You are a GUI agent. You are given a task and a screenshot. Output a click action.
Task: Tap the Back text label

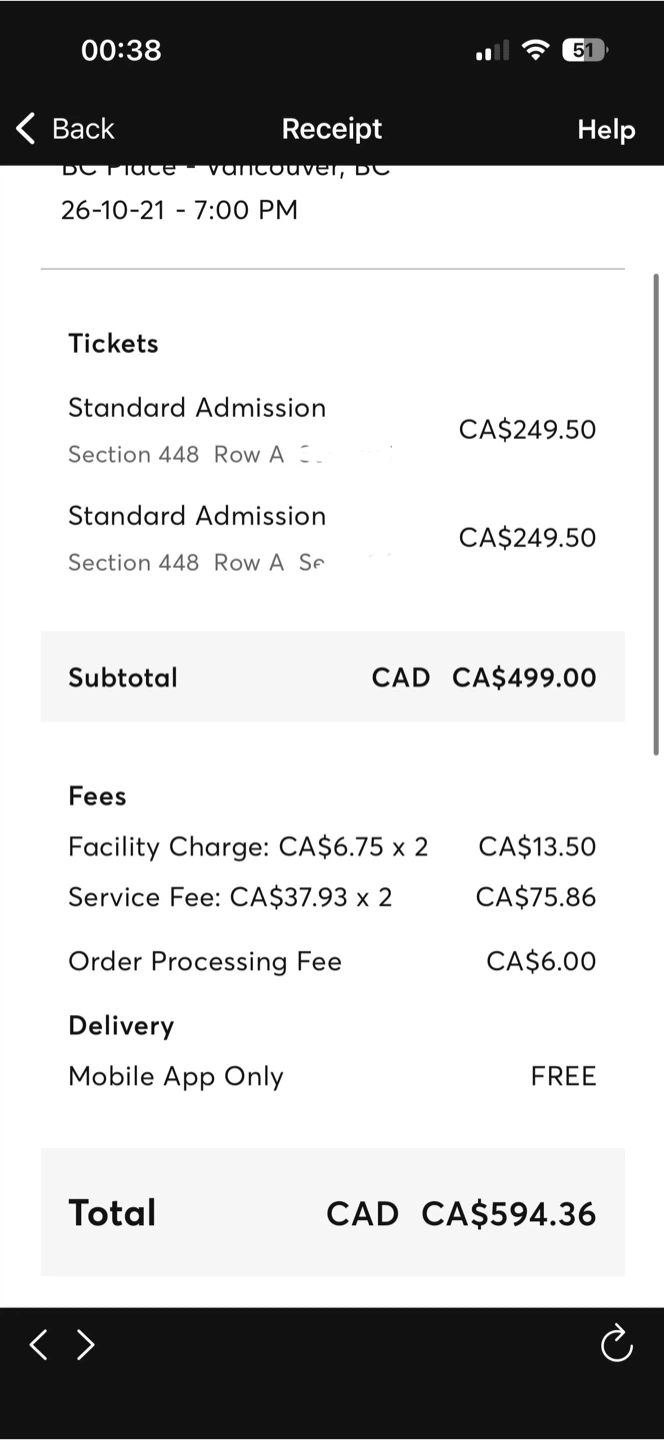[83, 129]
